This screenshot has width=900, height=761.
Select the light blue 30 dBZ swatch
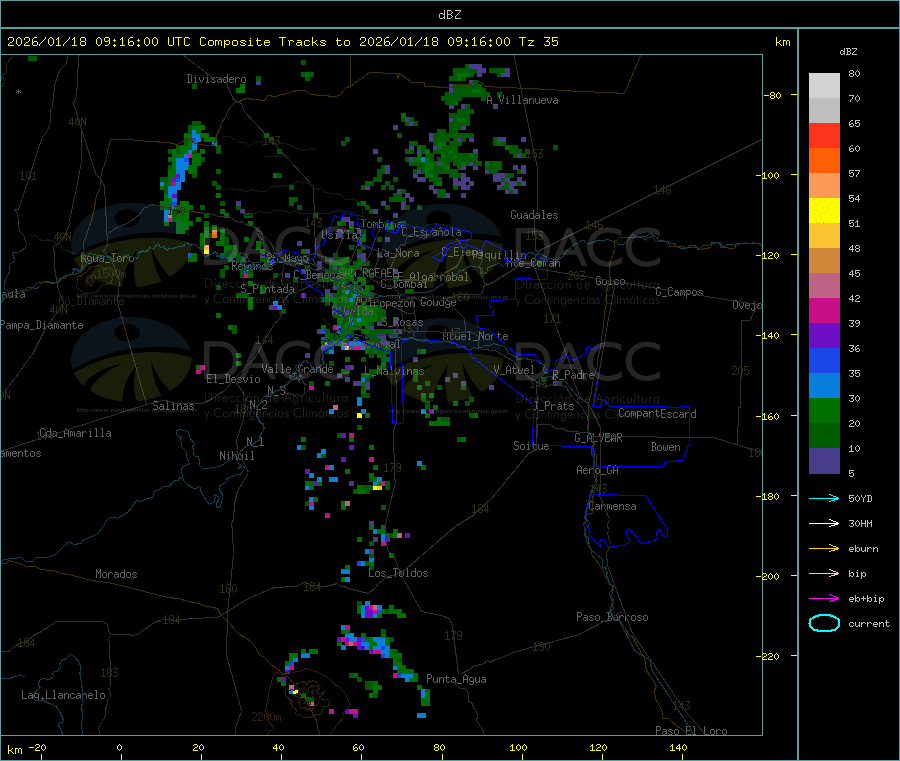824,386
